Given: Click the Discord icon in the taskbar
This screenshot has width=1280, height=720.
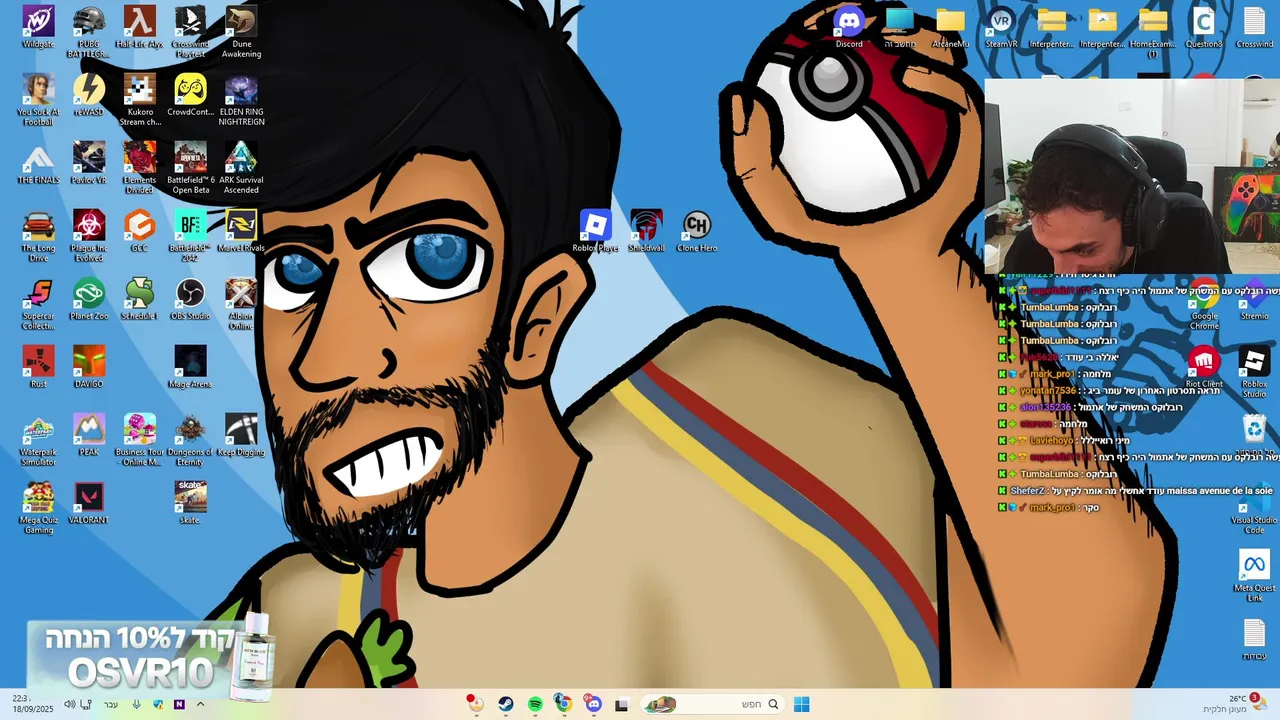Looking at the screenshot, I should click(593, 704).
